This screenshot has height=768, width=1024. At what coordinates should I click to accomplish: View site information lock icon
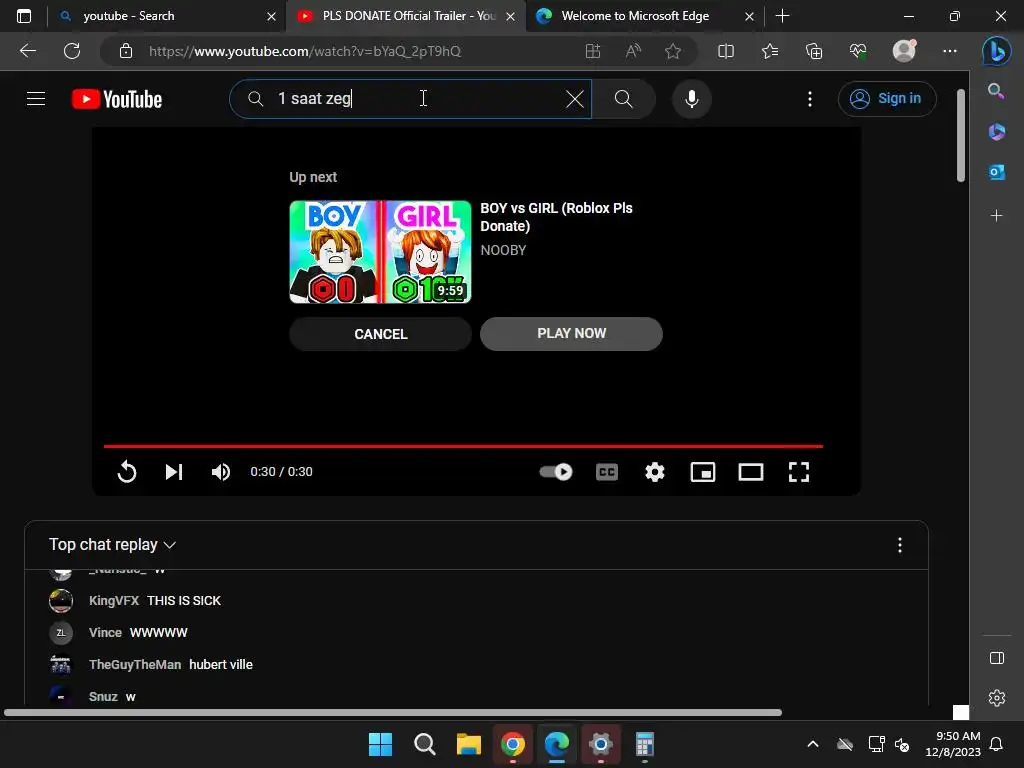(x=126, y=51)
